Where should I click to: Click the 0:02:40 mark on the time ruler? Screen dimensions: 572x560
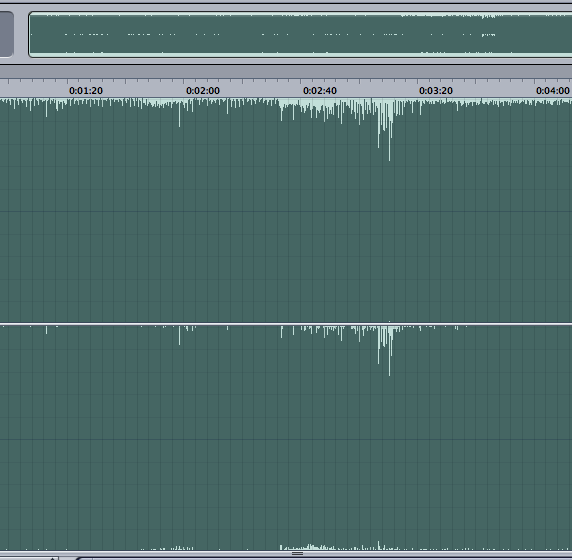tap(320, 90)
